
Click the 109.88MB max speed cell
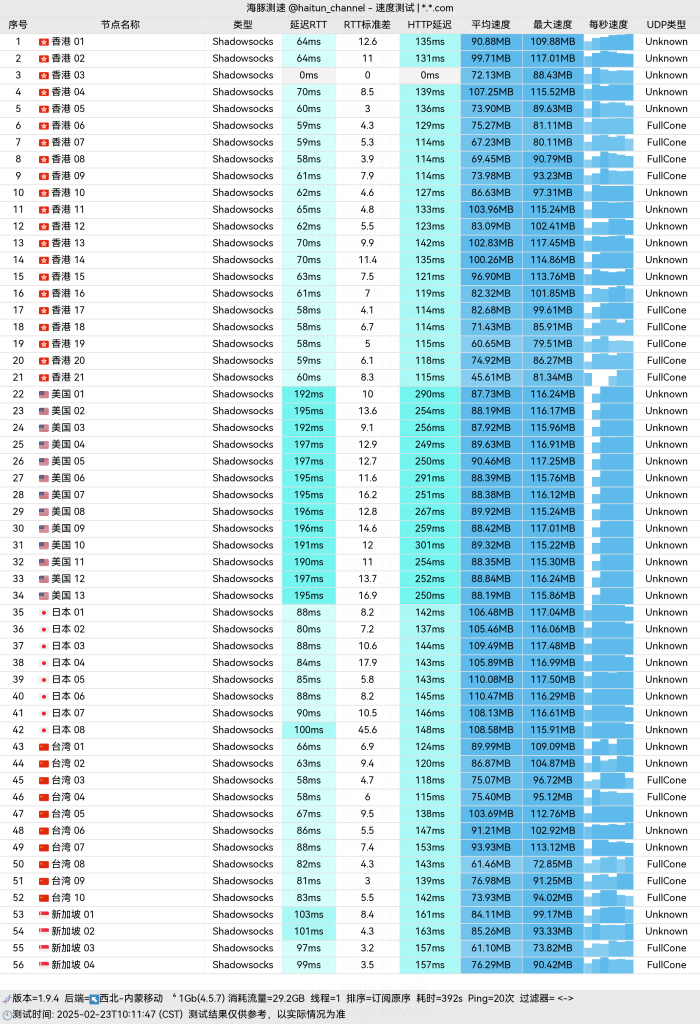coord(553,42)
